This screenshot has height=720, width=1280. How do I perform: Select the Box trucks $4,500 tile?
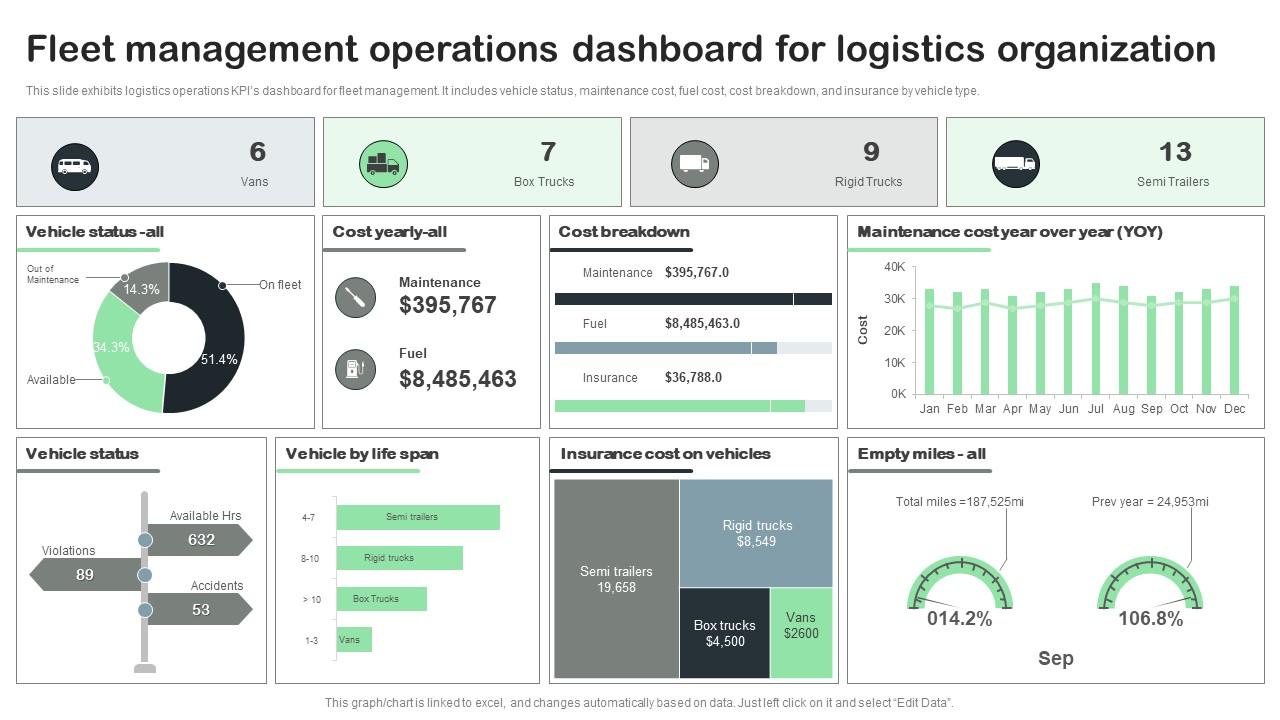(x=725, y=633)
